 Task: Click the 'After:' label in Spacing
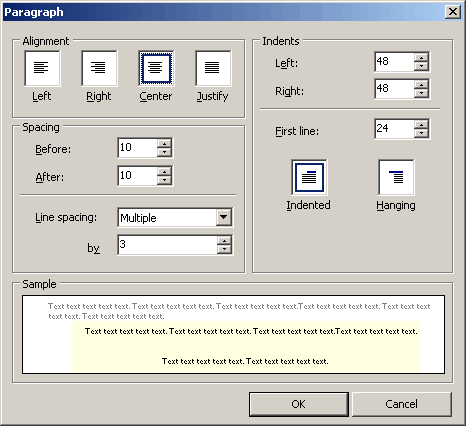click(x=50, y=177)
